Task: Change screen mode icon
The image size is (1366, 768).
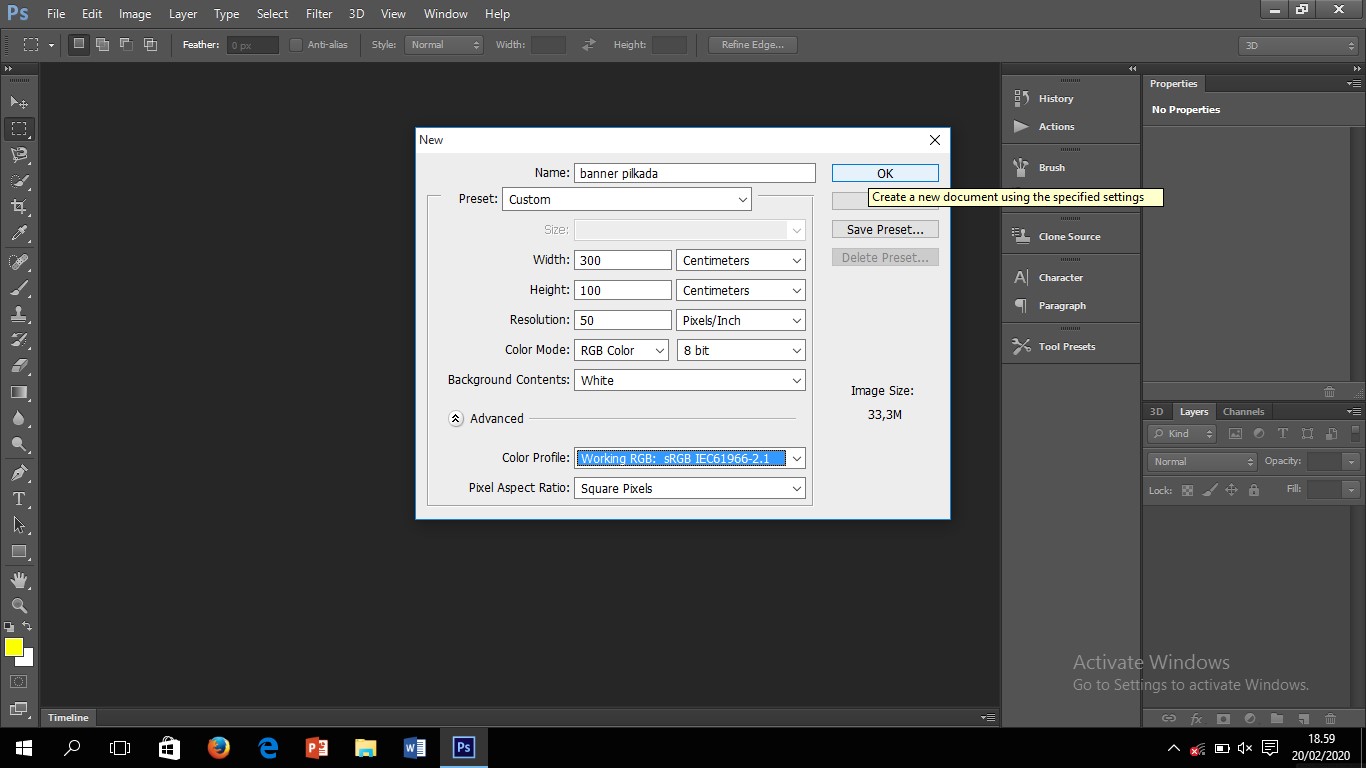Action: (x=19, y=708)
